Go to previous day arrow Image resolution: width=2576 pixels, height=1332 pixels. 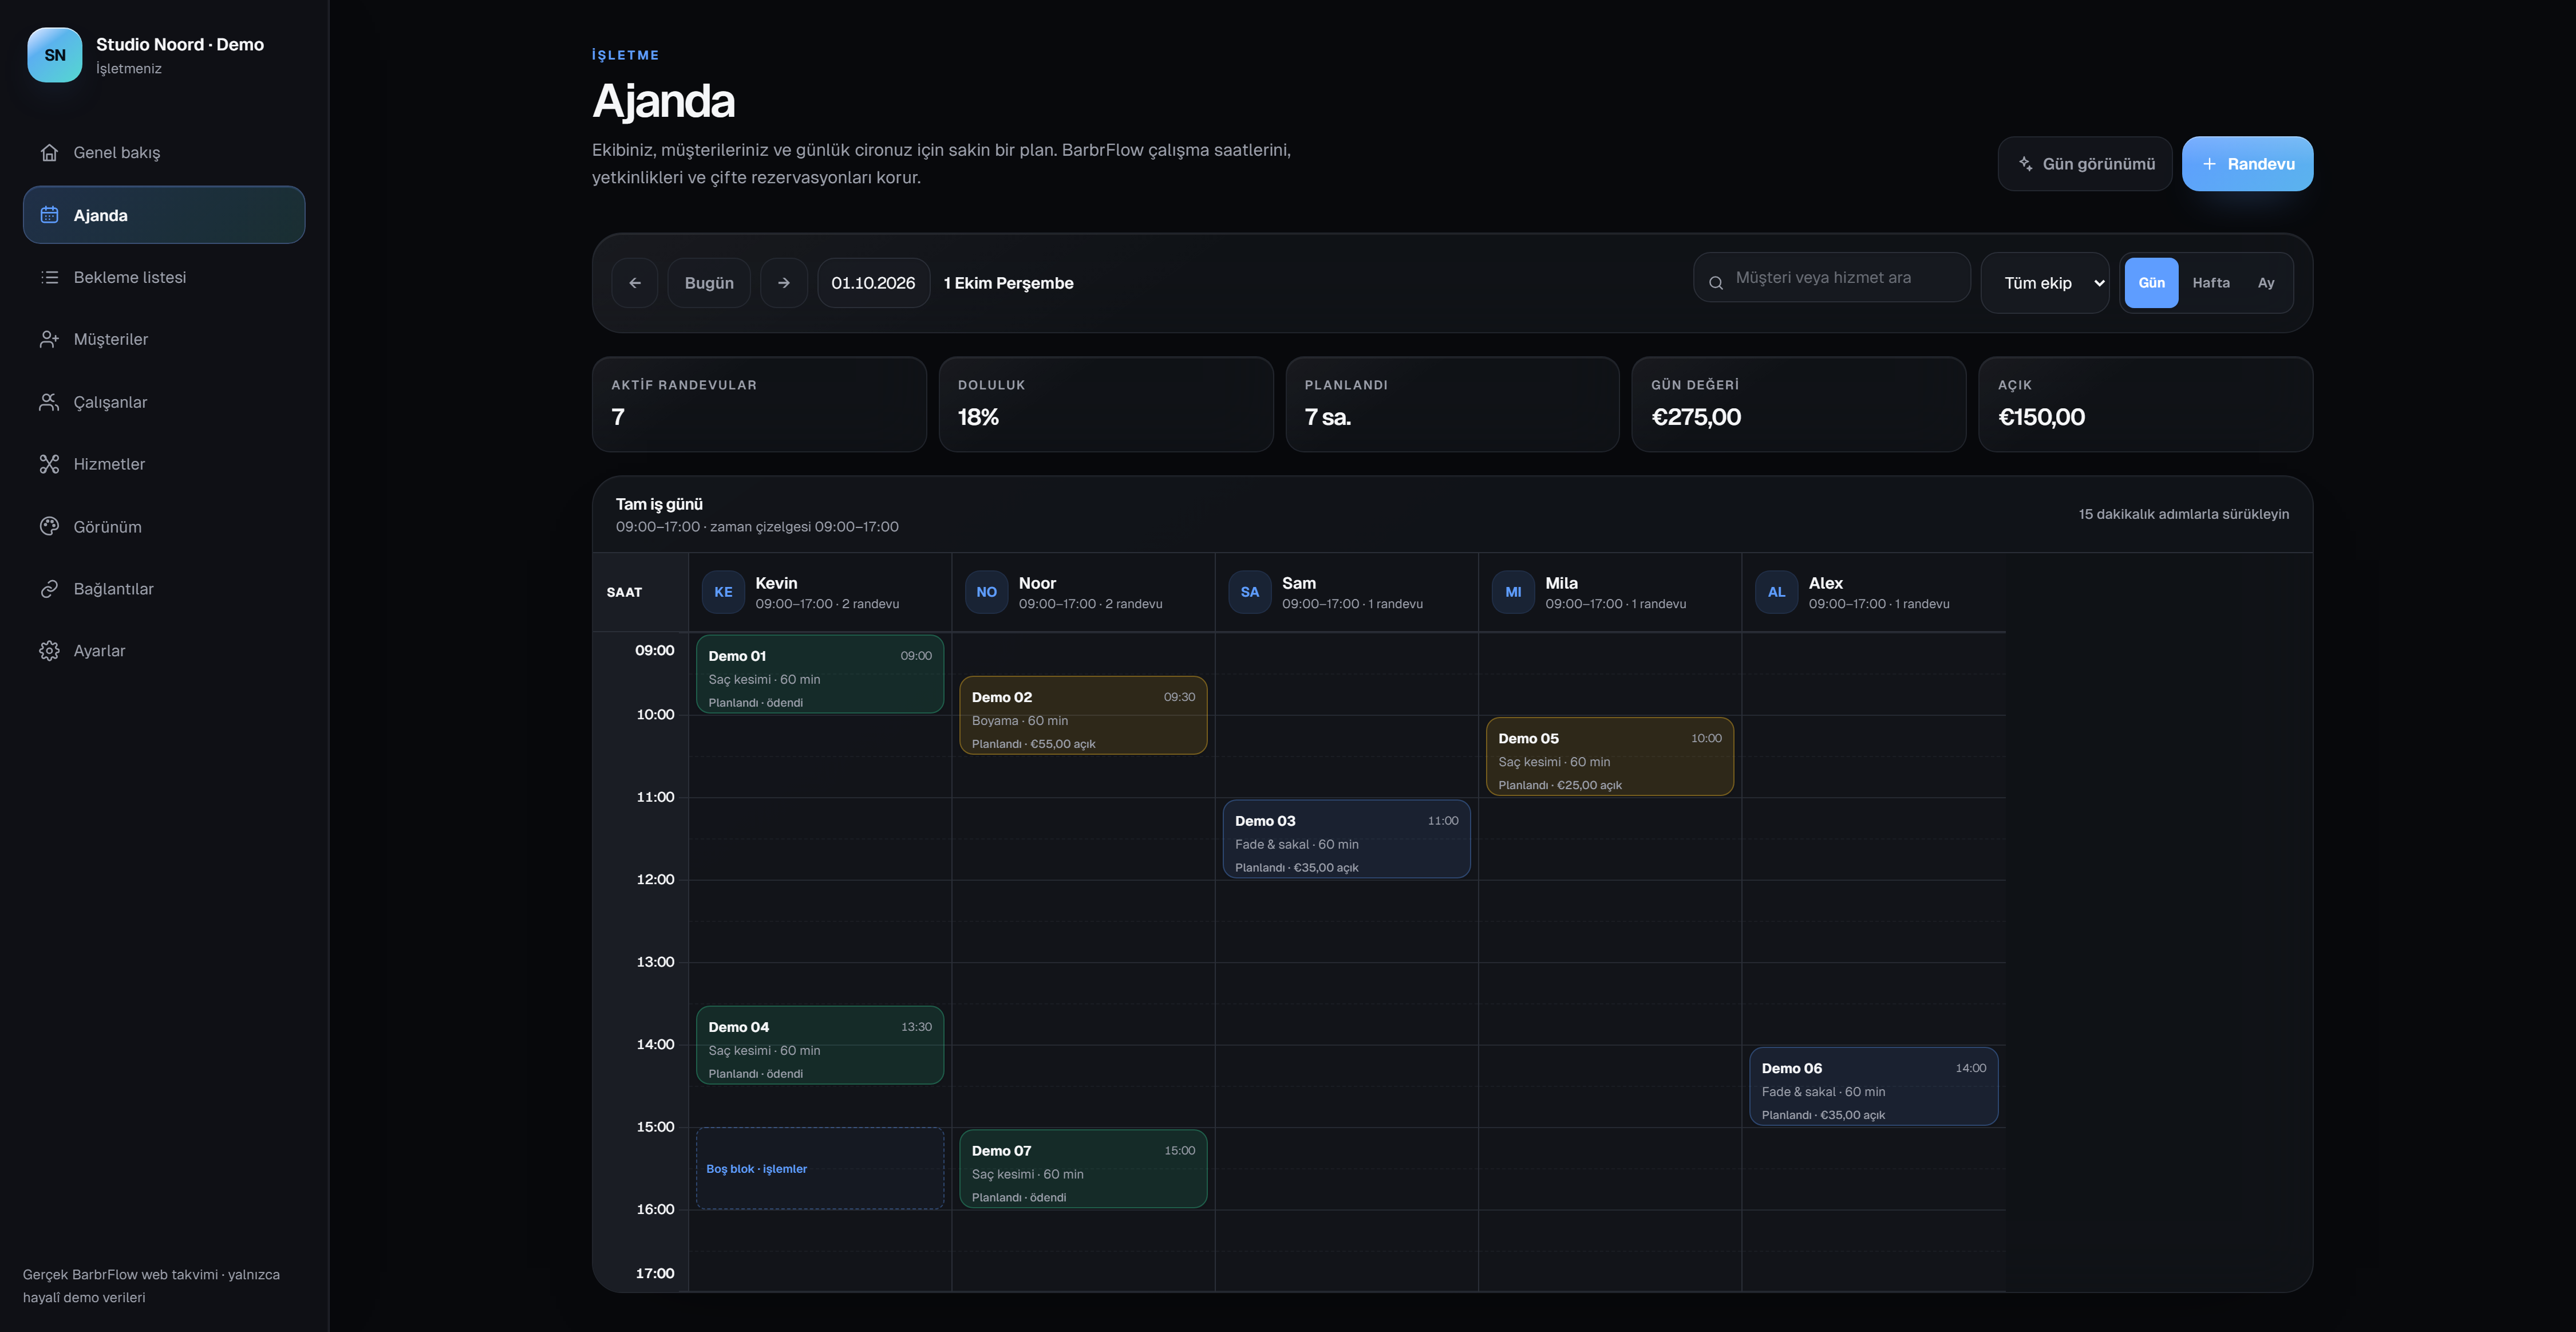click(x=635, y=283)
